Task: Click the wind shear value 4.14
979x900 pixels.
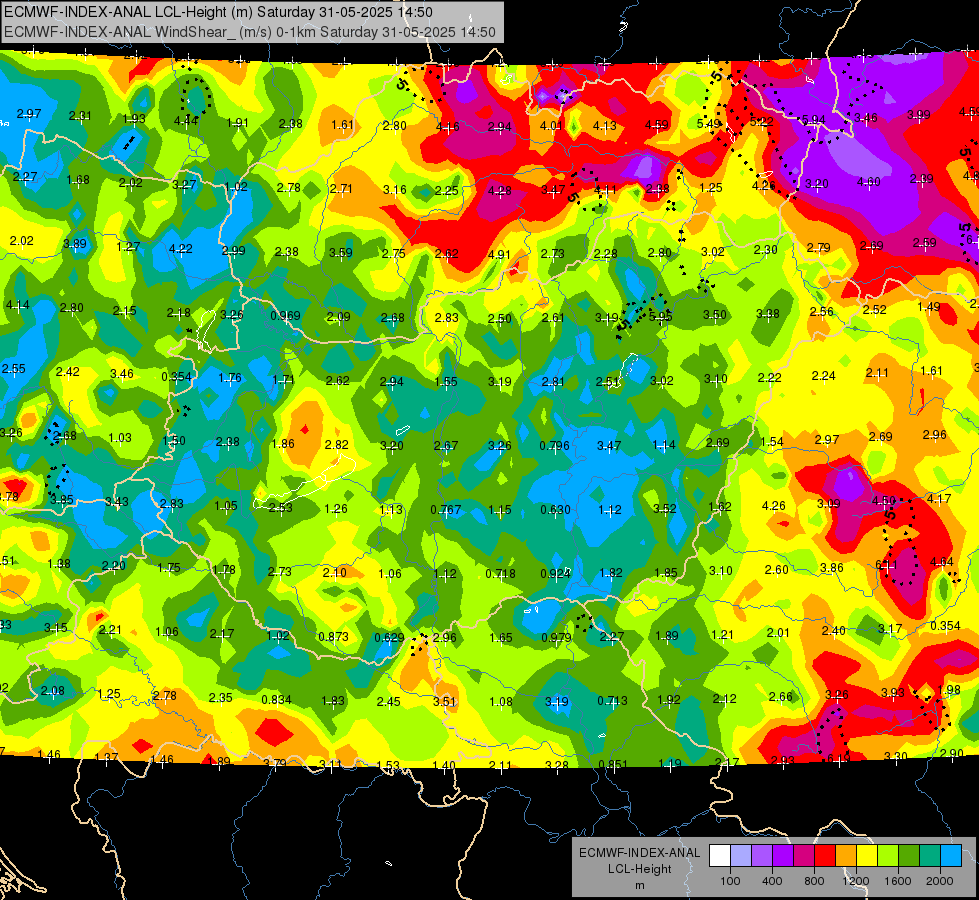Action: pos(17,305)
